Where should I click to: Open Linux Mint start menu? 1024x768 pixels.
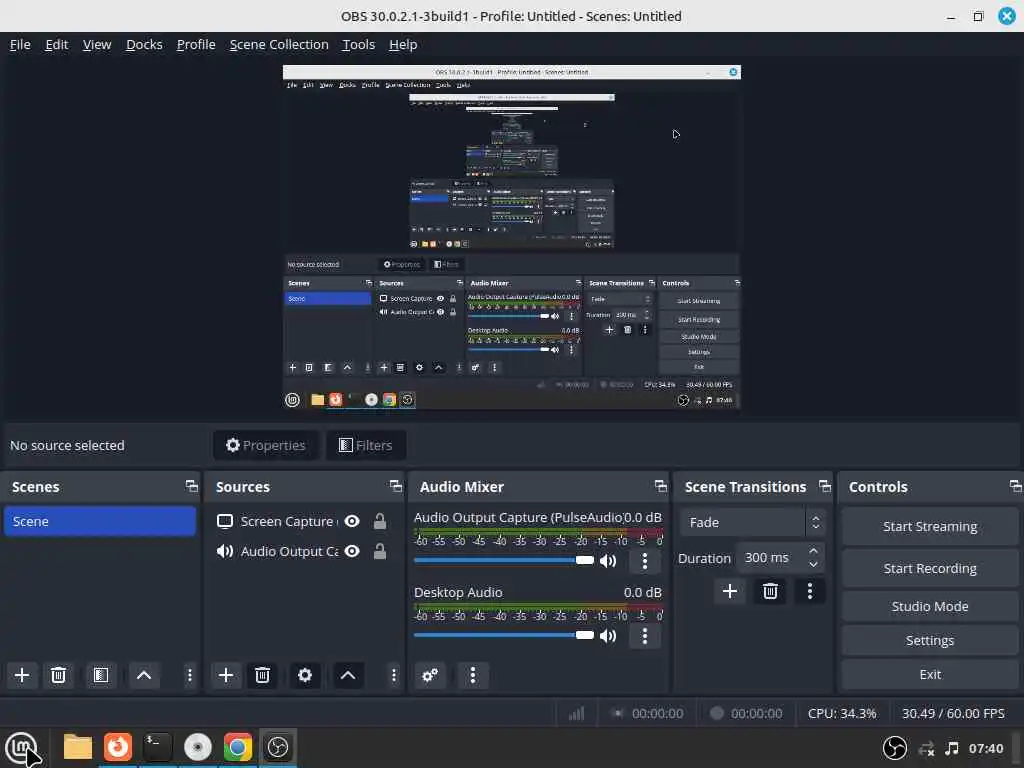click(22, 747)
